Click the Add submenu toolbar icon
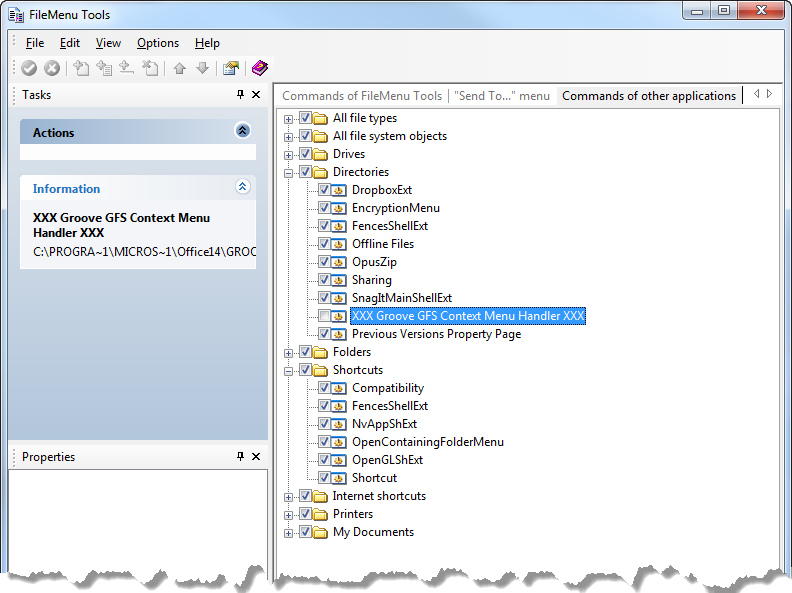 pyautogui.click(x=104, y=68)
